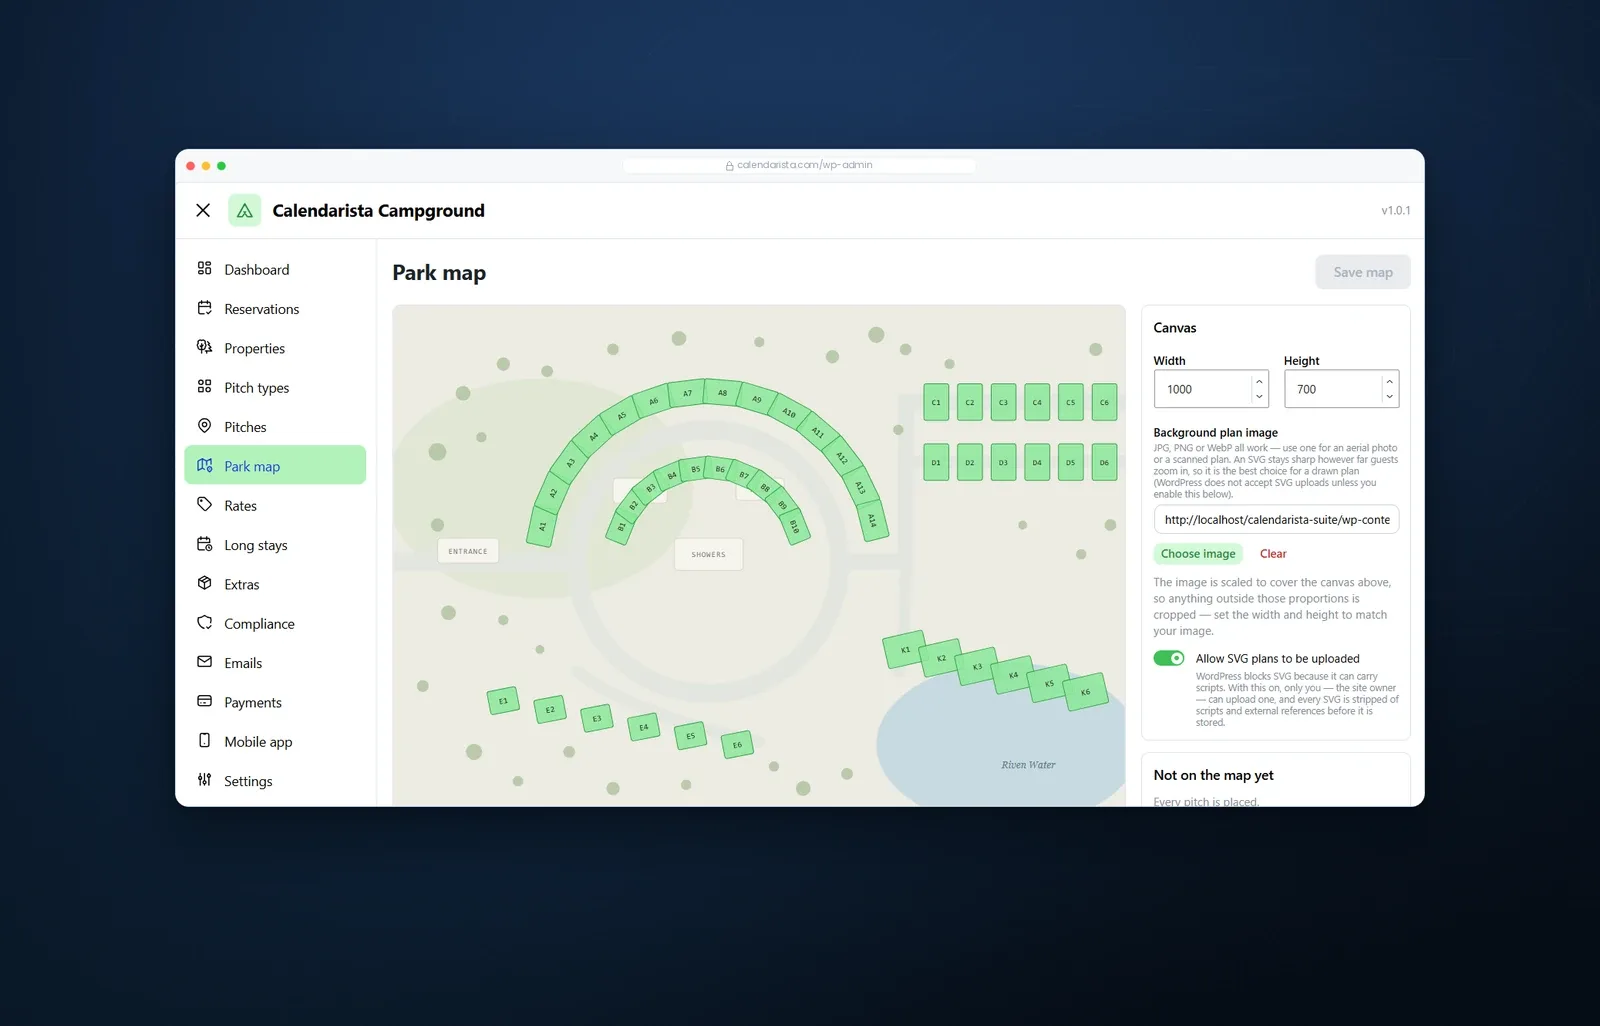Click the Park map folded-map icon

pyautogui.click(x=204, y=465)
